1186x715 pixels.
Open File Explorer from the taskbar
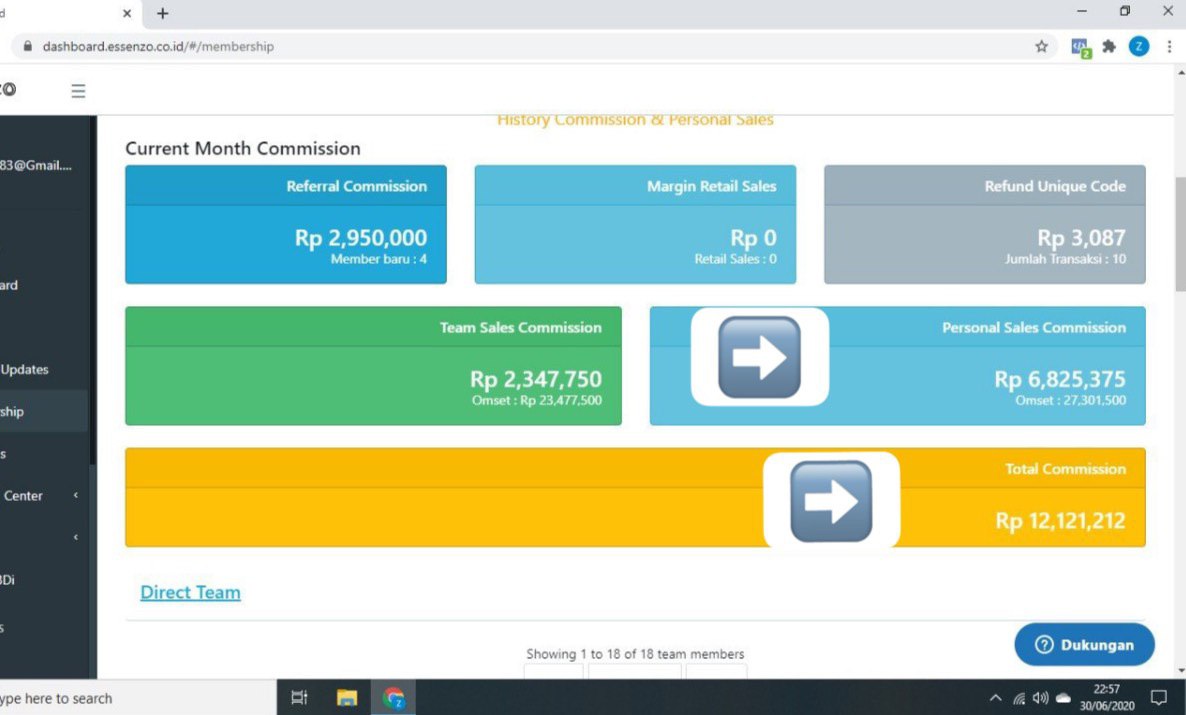click(x=346, y=697)
